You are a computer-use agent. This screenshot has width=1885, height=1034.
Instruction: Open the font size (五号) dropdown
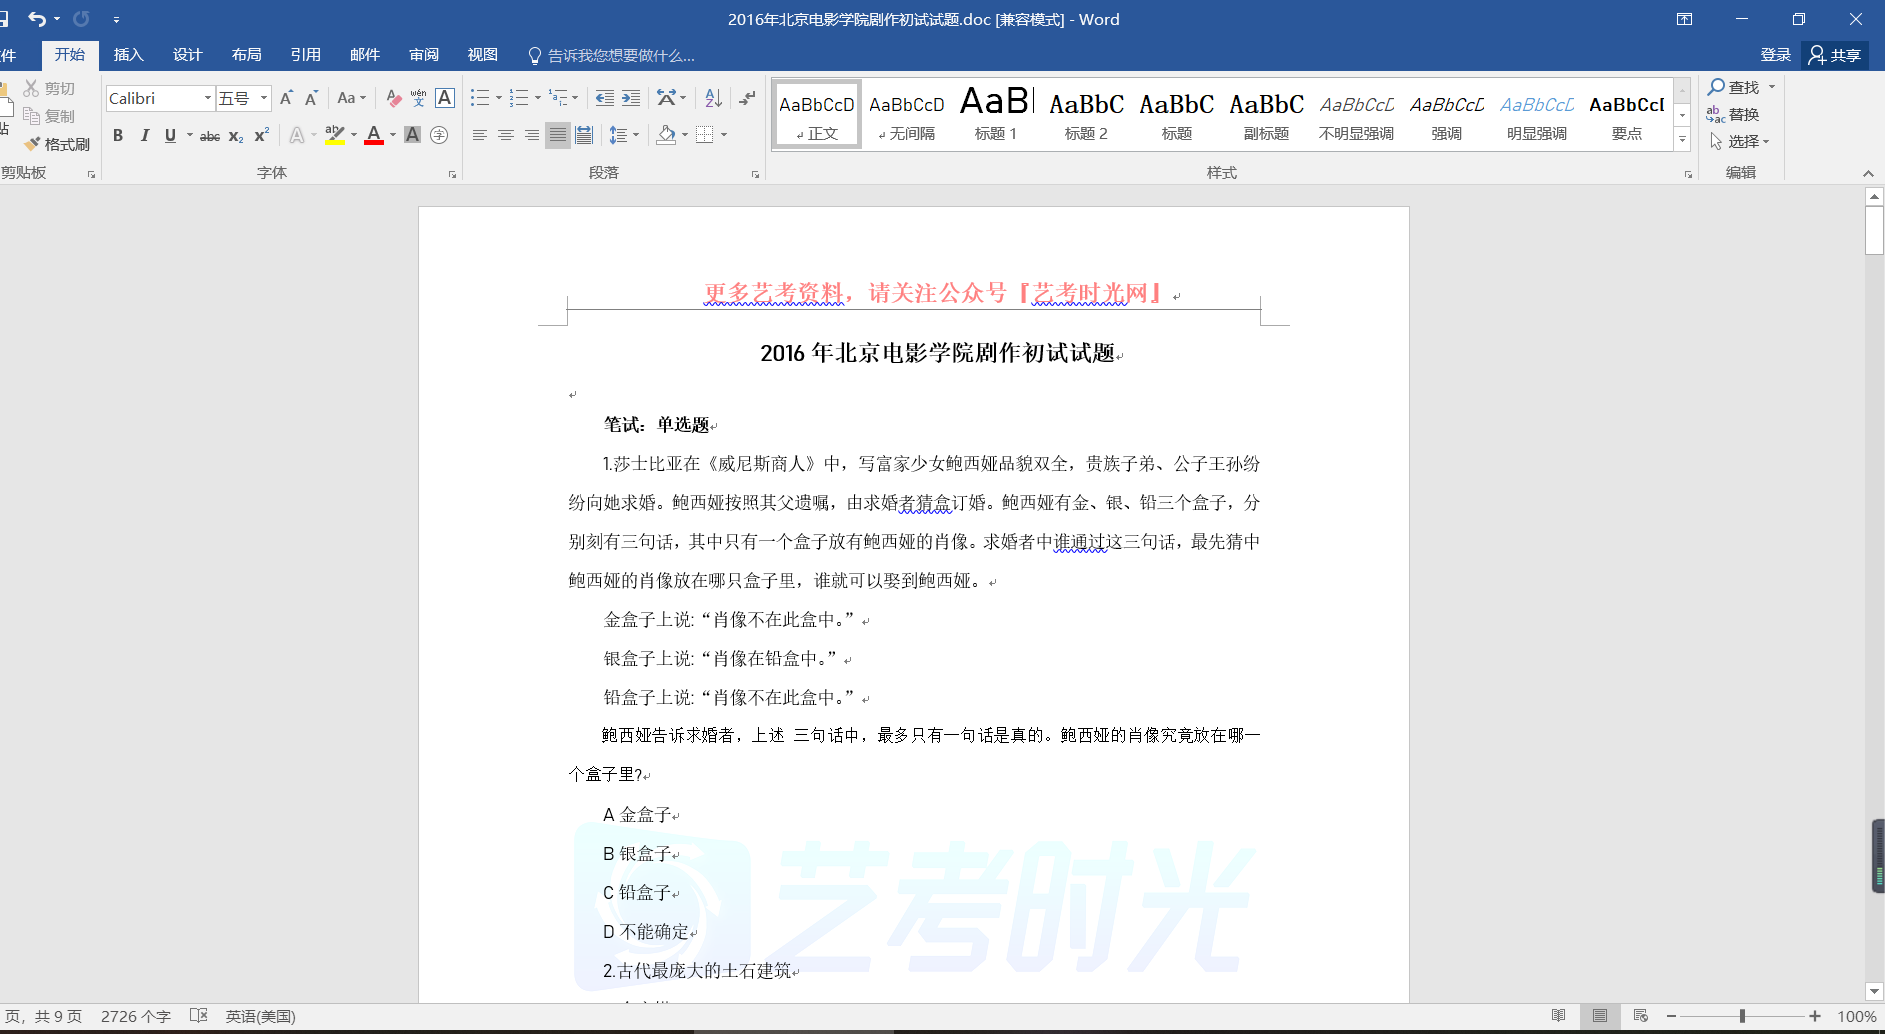coord(264,98)
